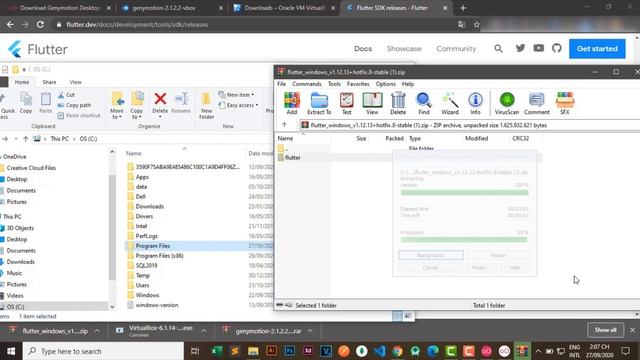Screen dimensions: 640x360
Task: Open Flutter's GitHub icon
Action: coord(557,48)
